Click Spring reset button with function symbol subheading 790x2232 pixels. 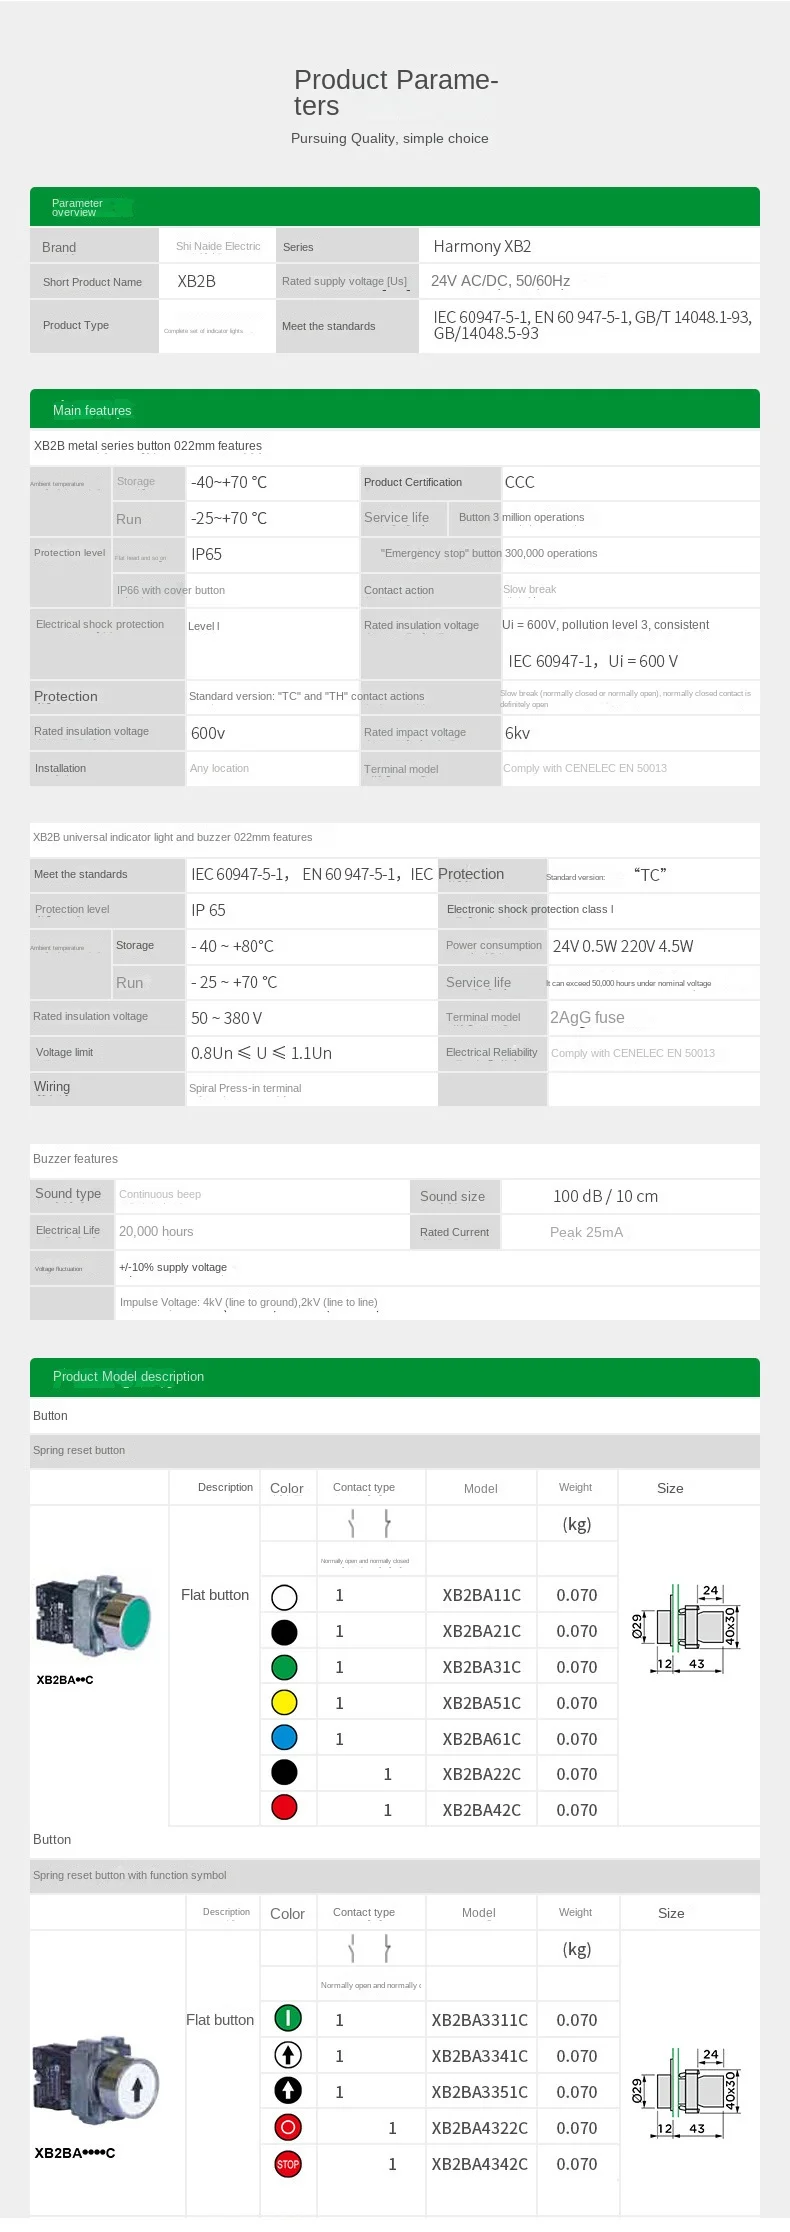point(130,1875)
